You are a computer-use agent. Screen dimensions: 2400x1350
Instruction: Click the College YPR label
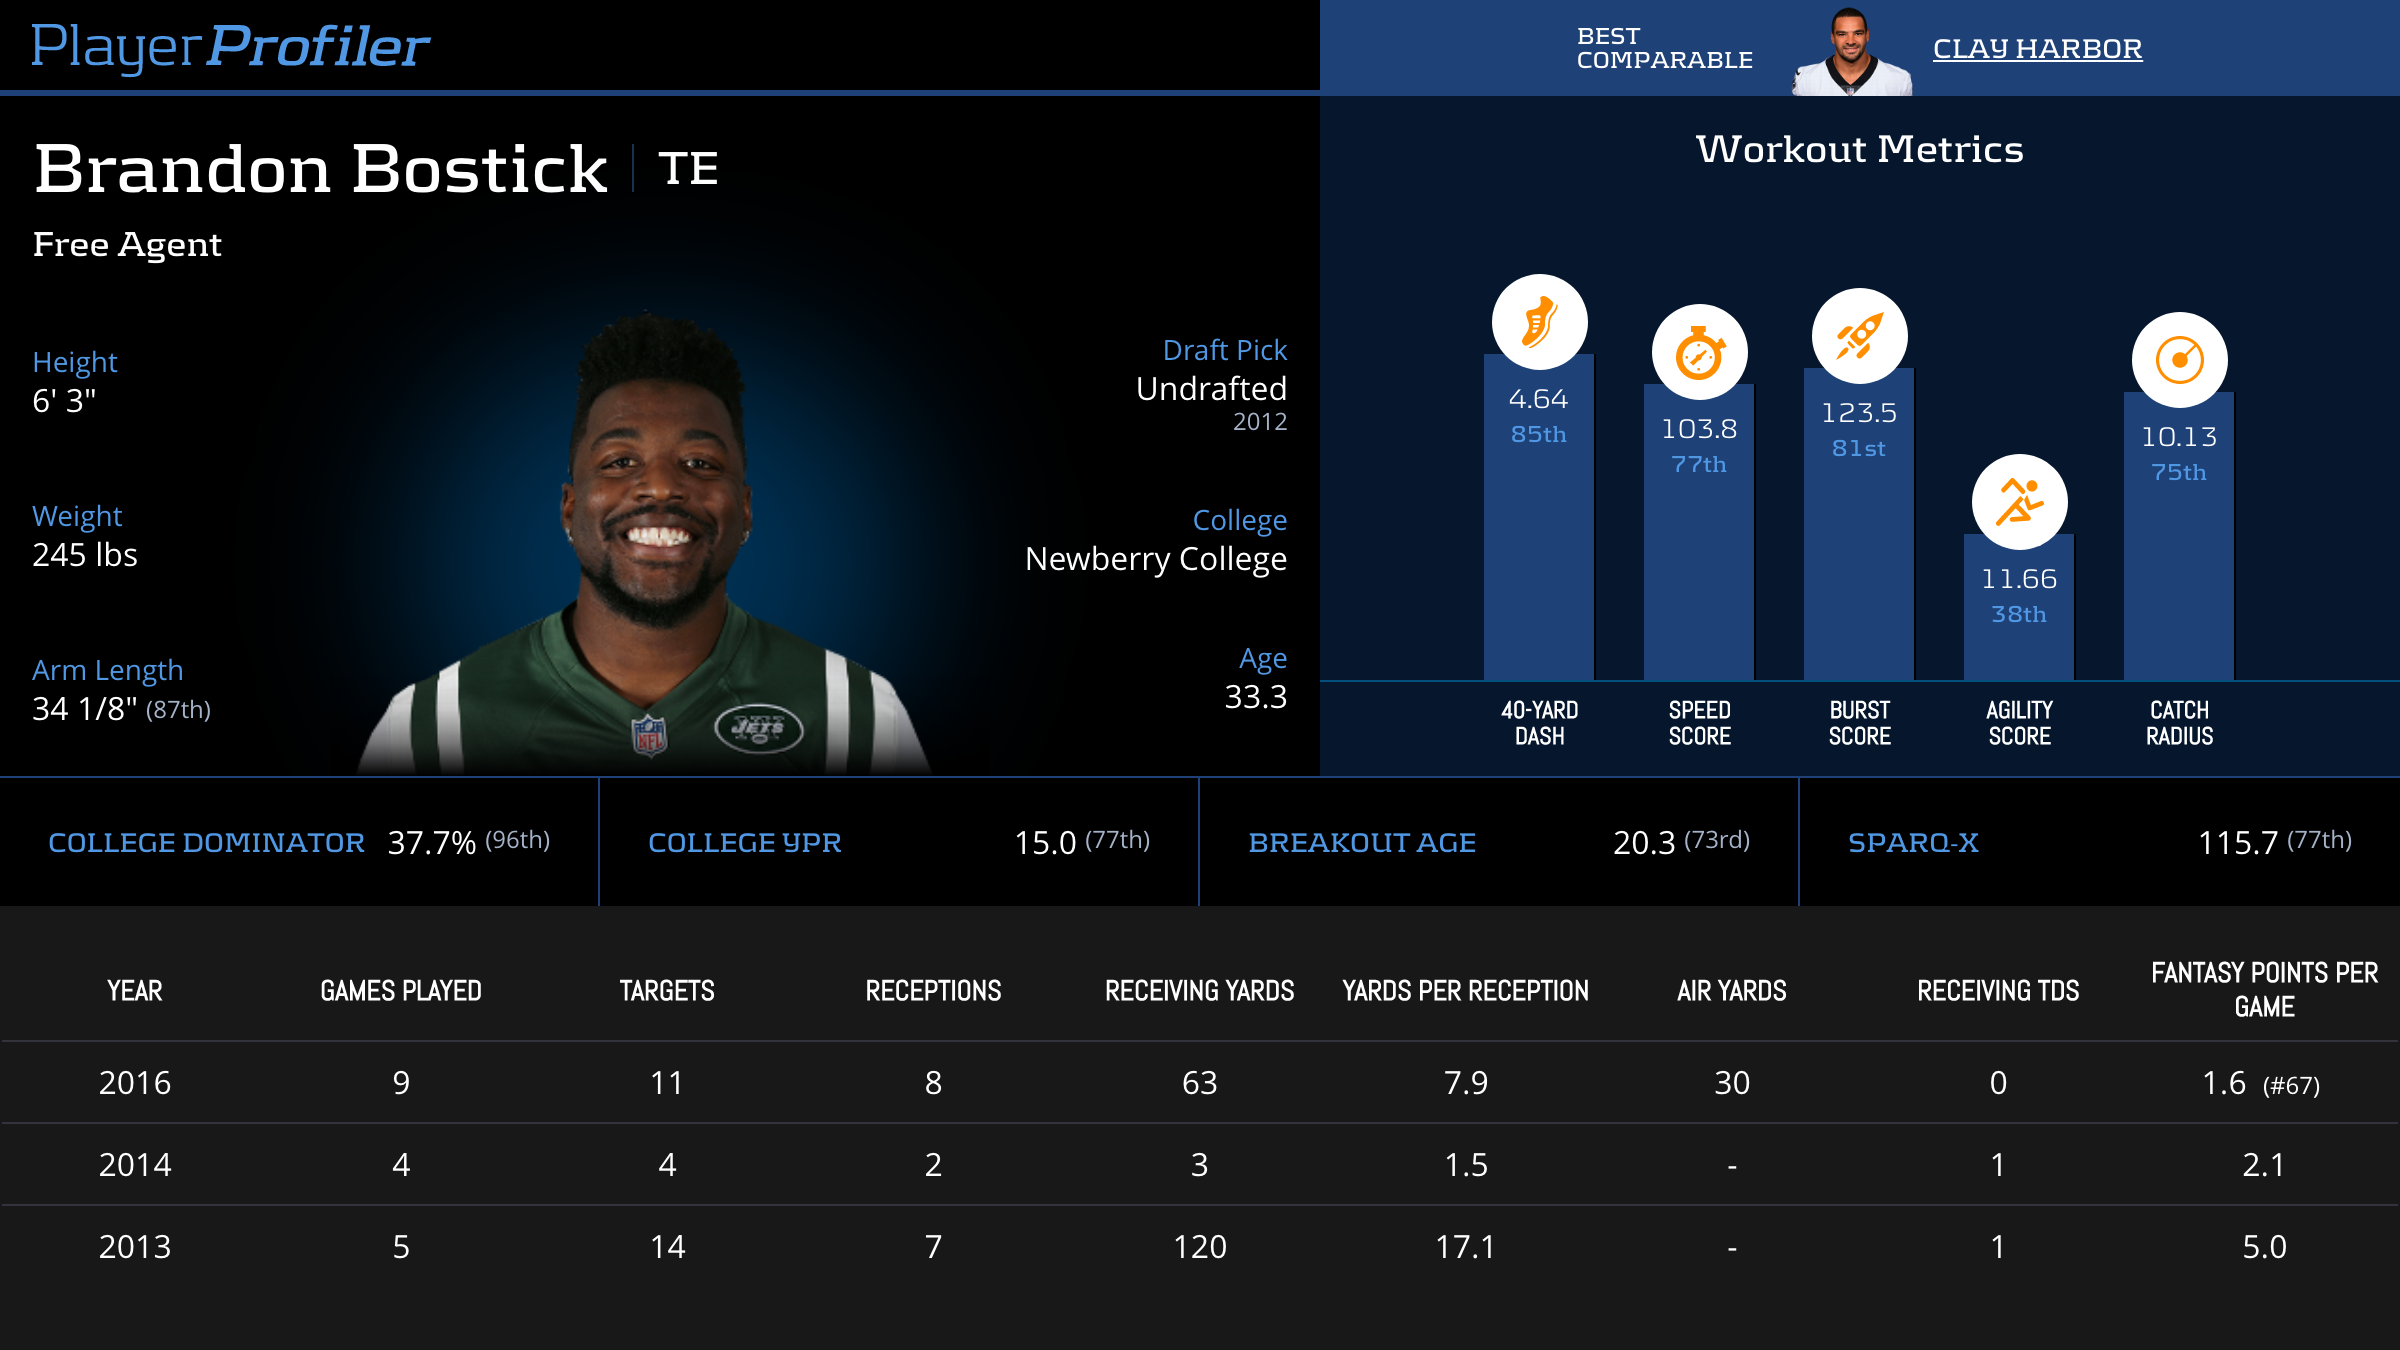(x=744, y=843)
